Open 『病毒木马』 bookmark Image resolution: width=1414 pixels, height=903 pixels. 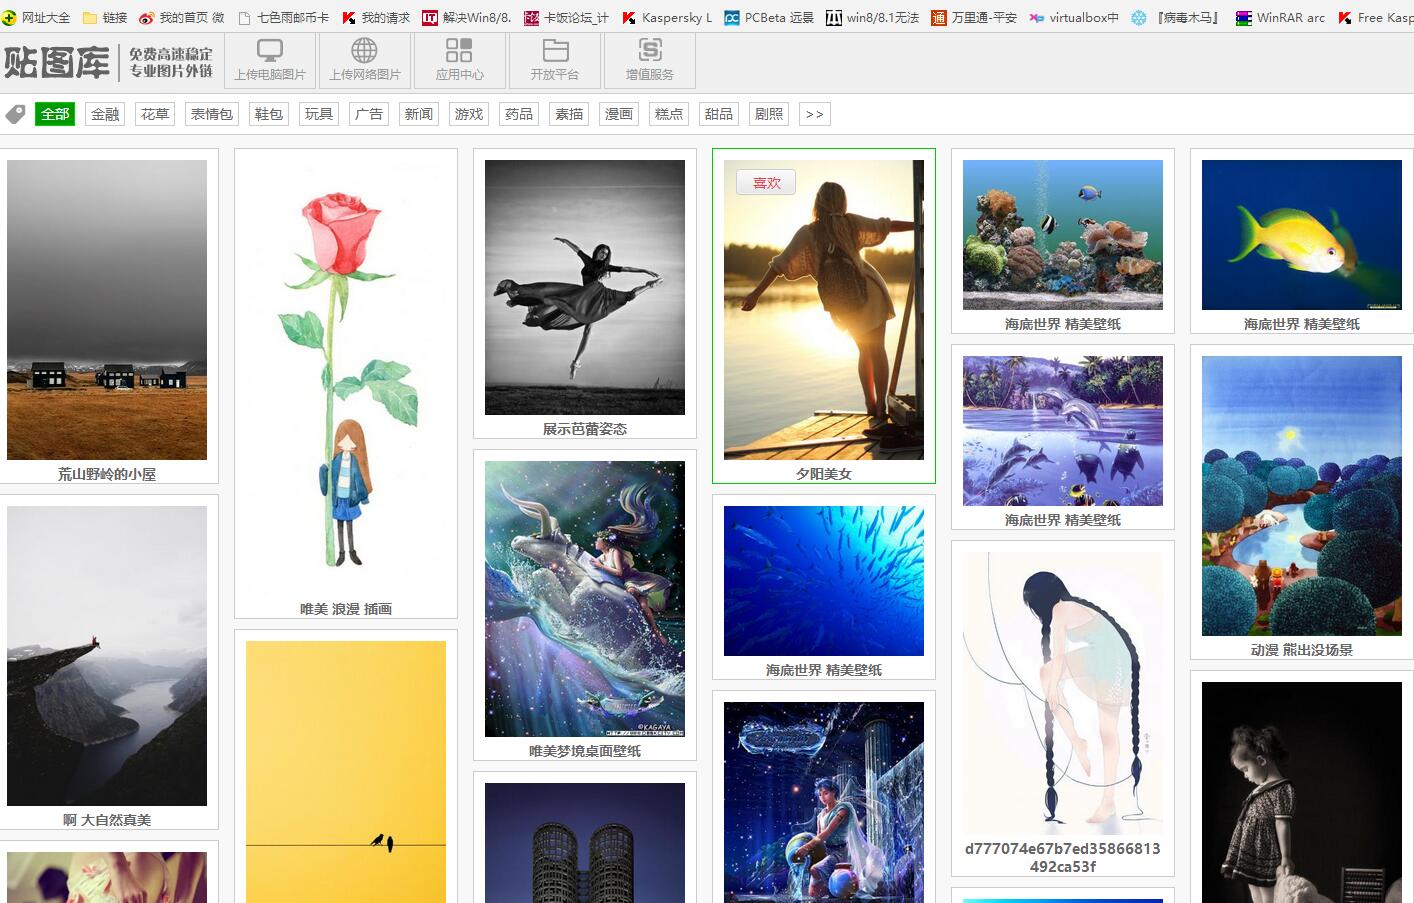click(1177, 17)
